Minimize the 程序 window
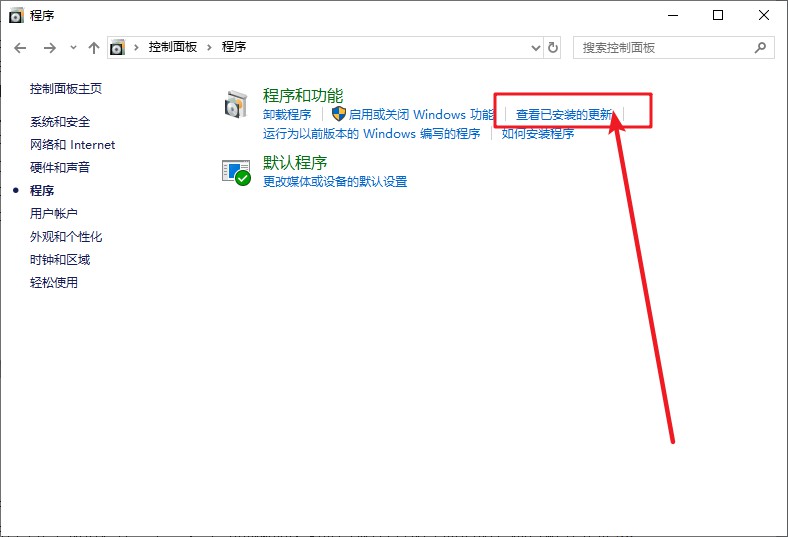The image size is (788, 537). [673, 16]
